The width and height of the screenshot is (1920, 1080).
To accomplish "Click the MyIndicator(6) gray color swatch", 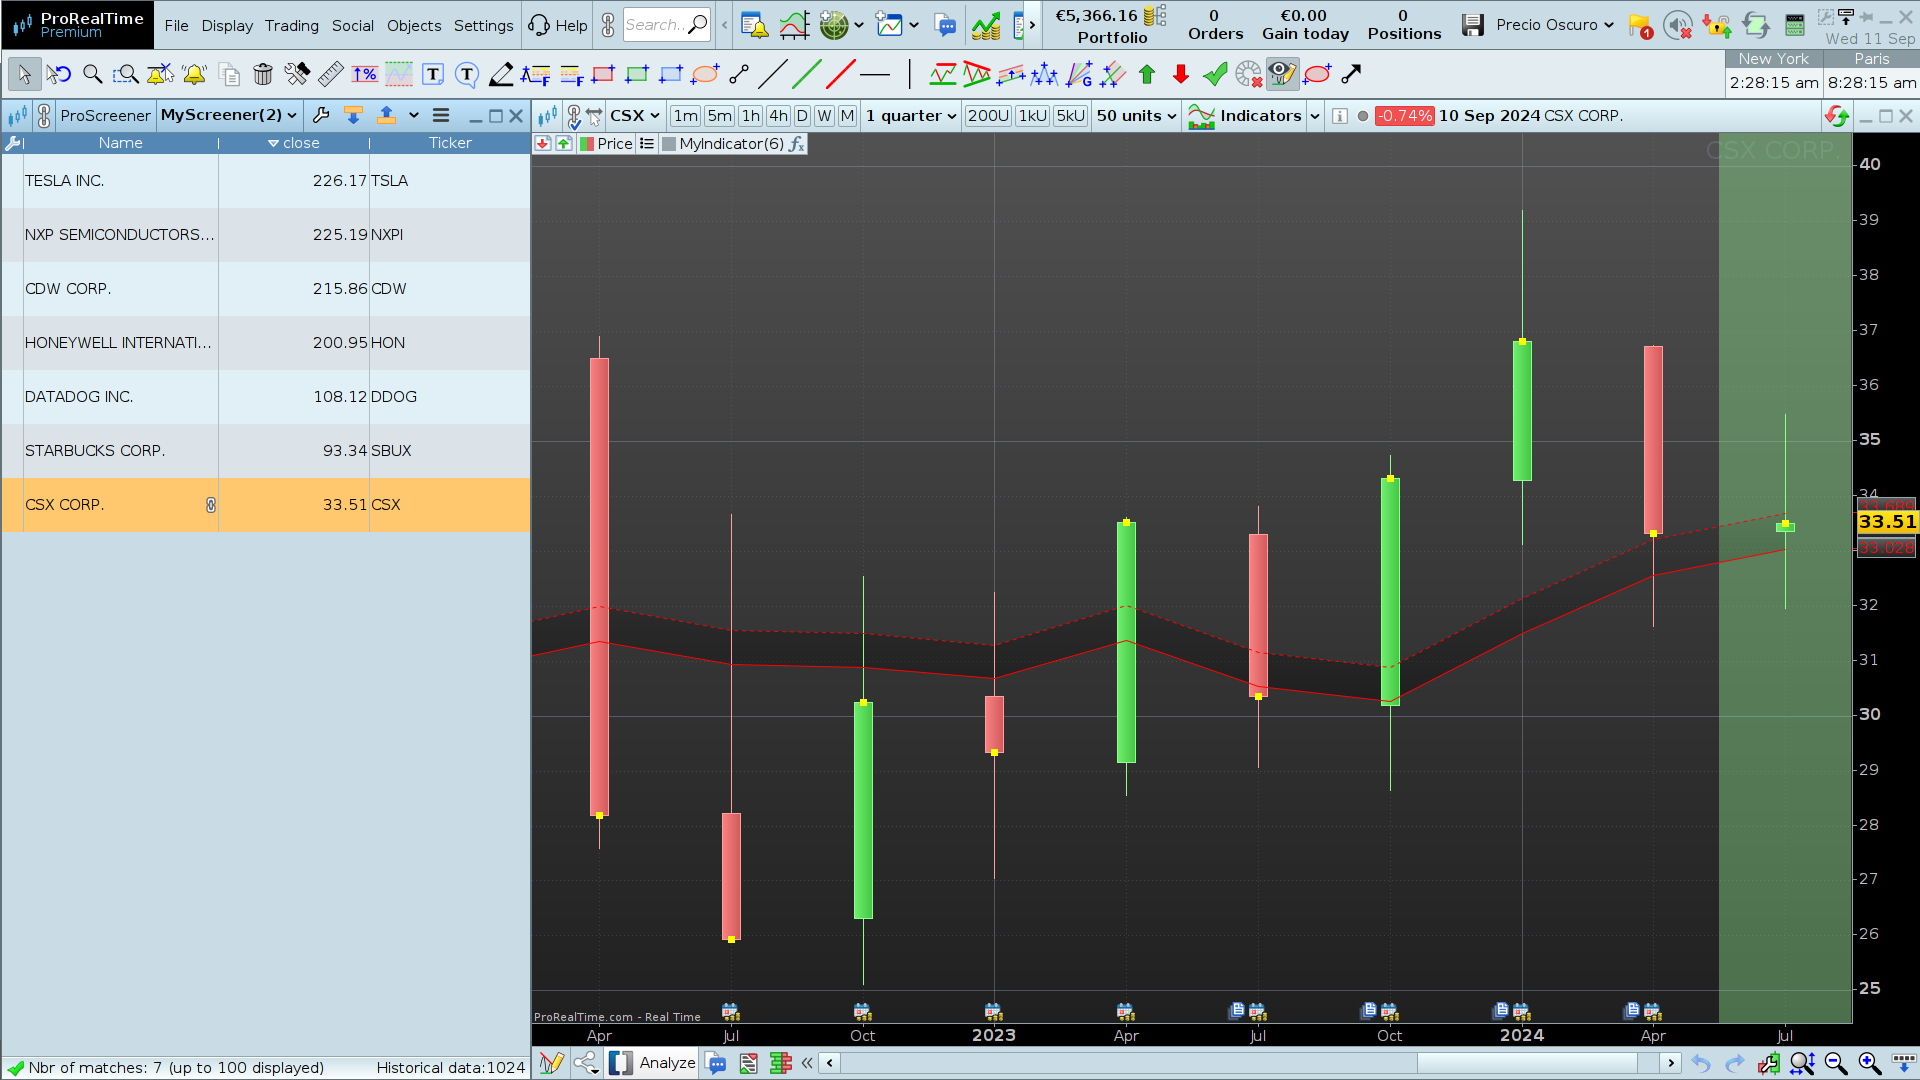I will [x=669, y=144].
